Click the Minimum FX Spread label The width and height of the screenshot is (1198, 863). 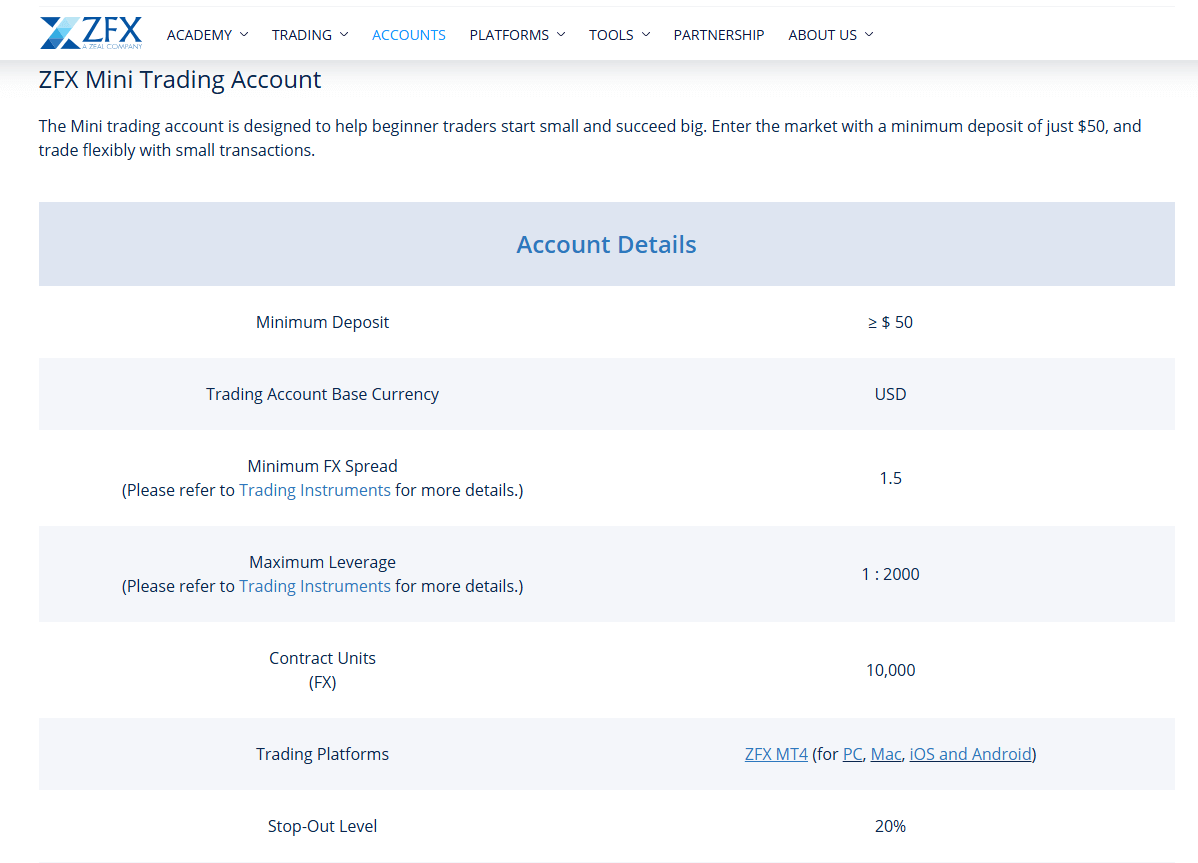[x=322, y=466]
